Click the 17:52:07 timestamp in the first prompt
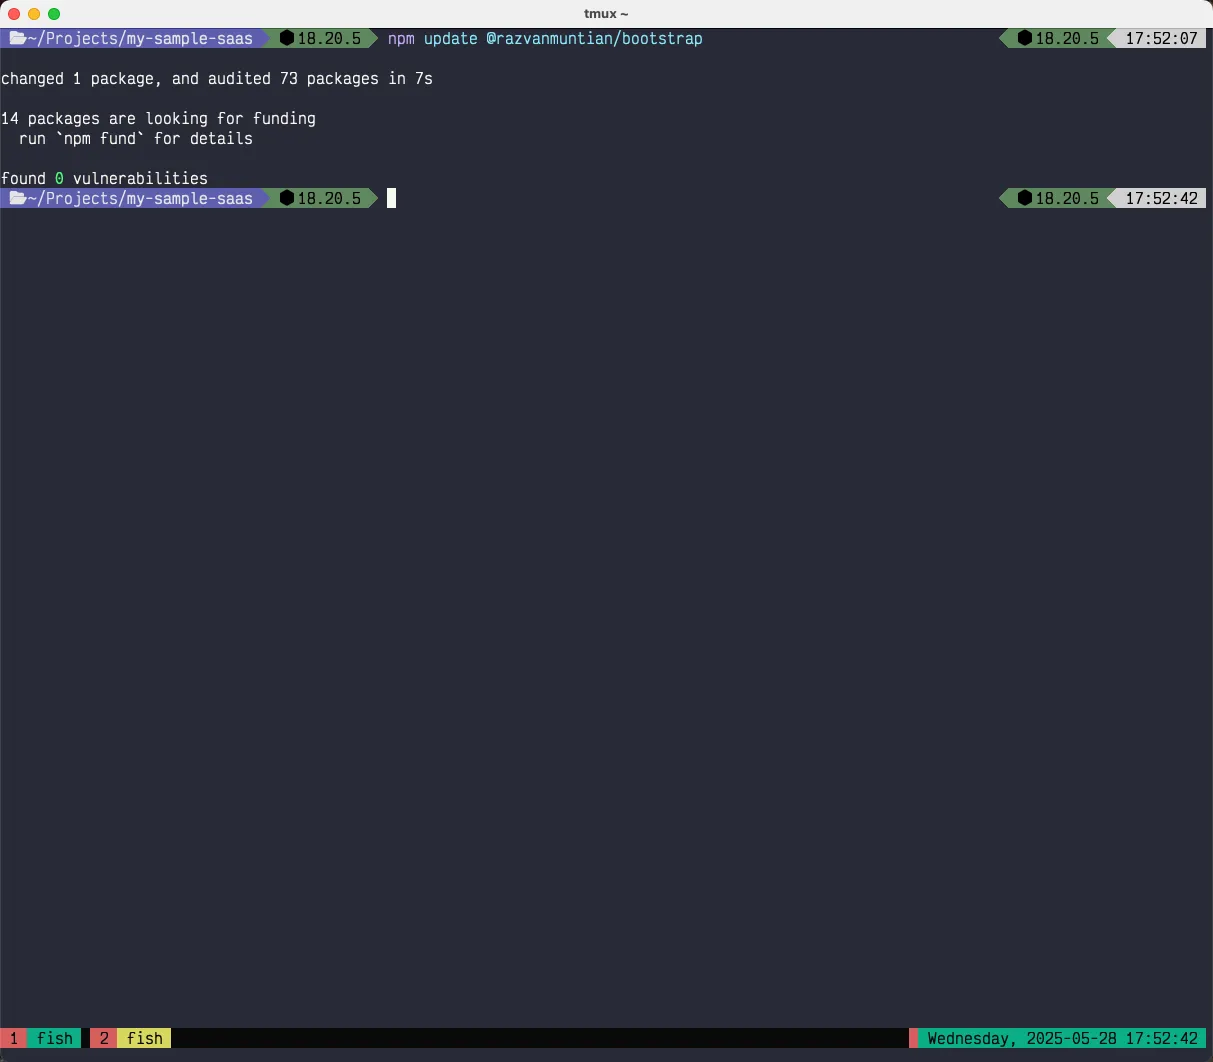The image size is (1213, 1062). (1161, 39)
